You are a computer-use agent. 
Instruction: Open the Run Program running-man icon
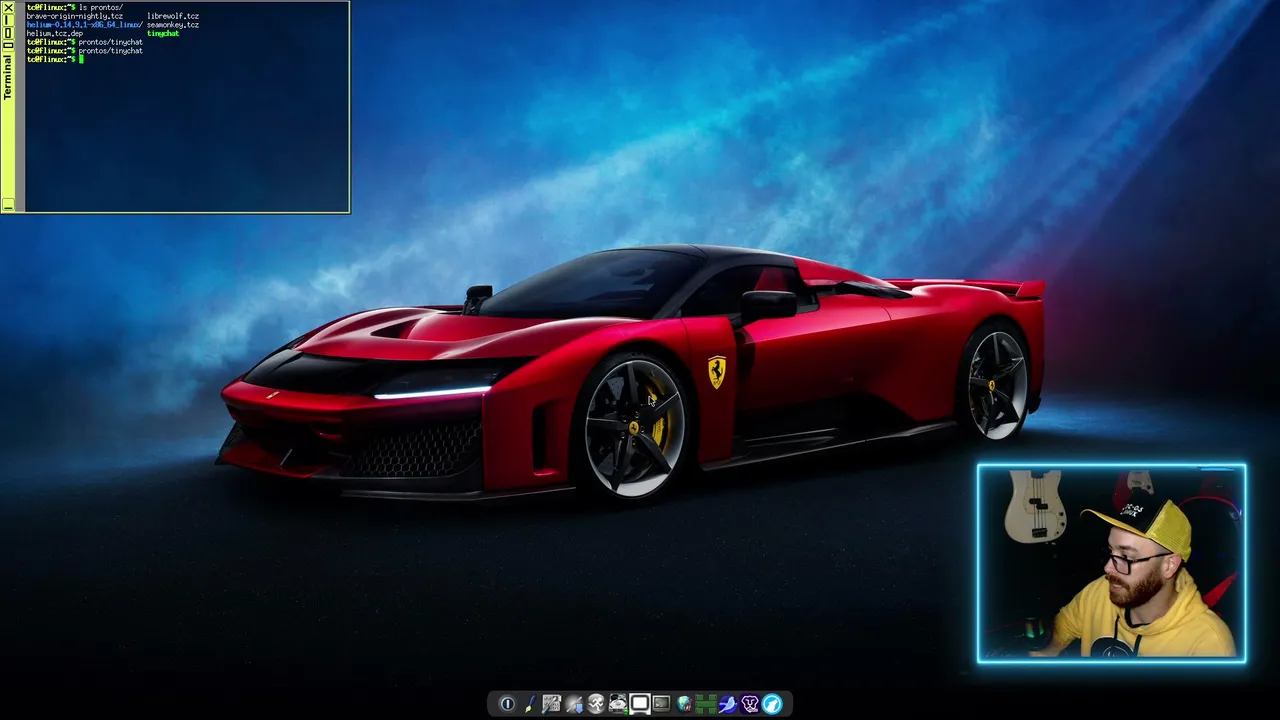(596, 704)
